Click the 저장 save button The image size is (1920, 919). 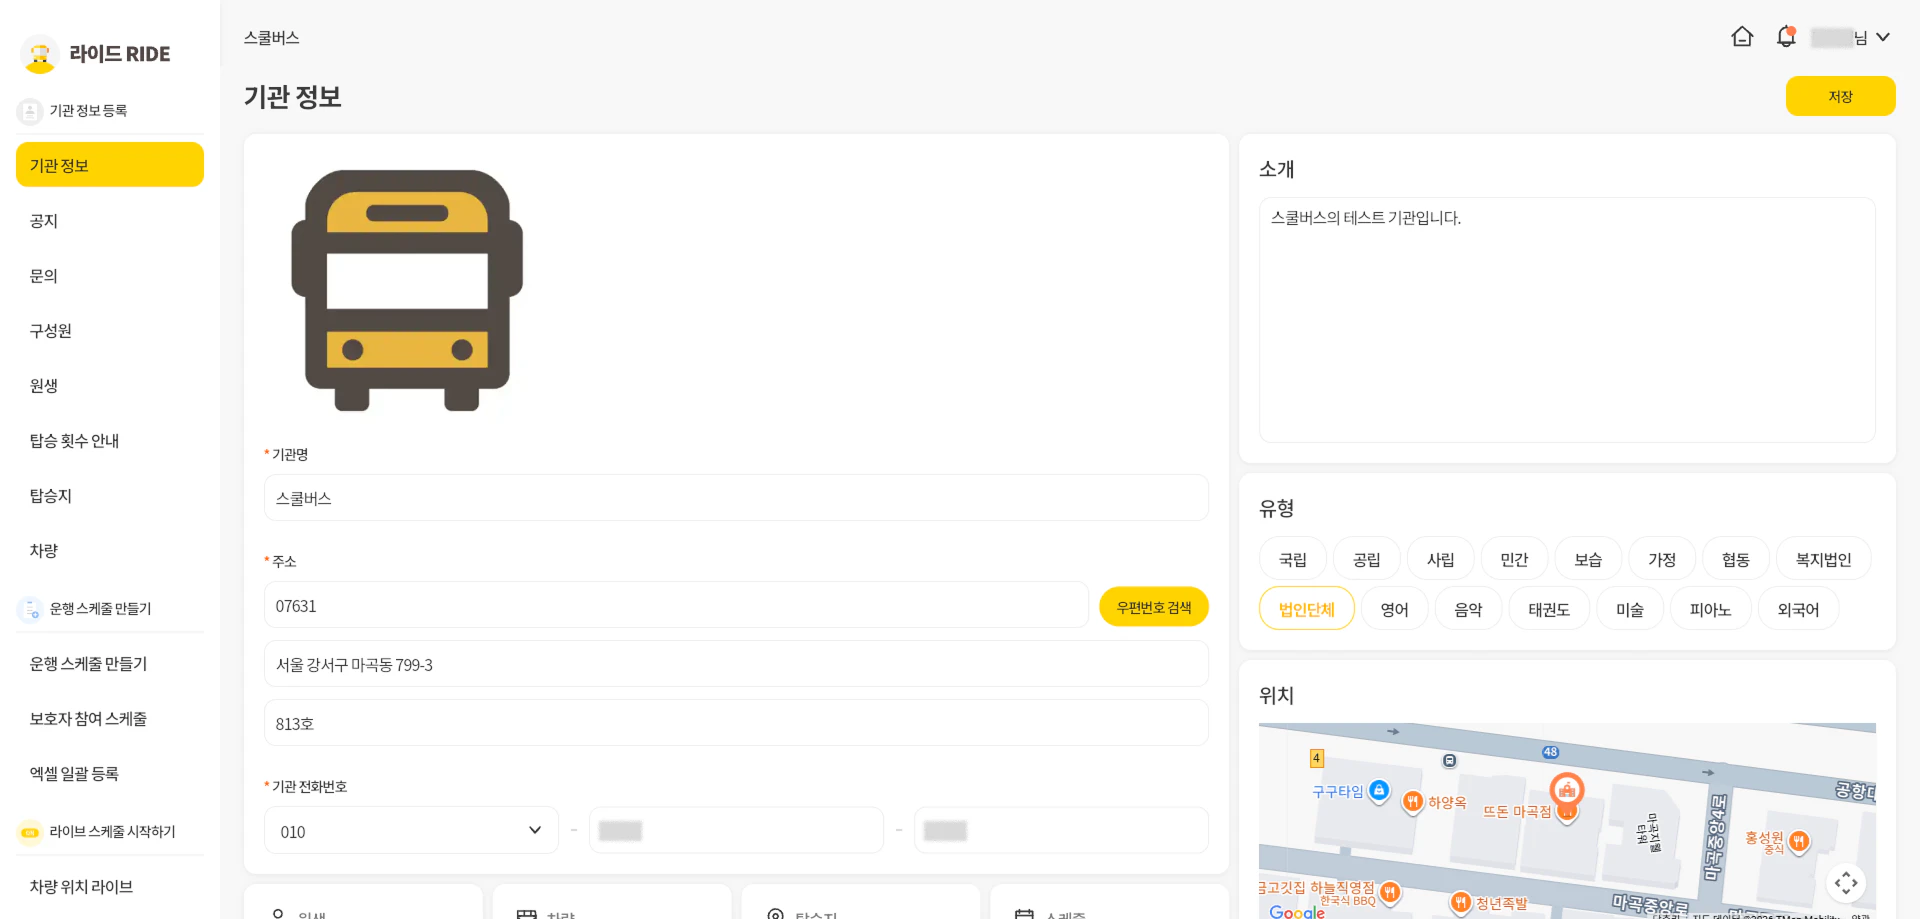(1840, 96)
